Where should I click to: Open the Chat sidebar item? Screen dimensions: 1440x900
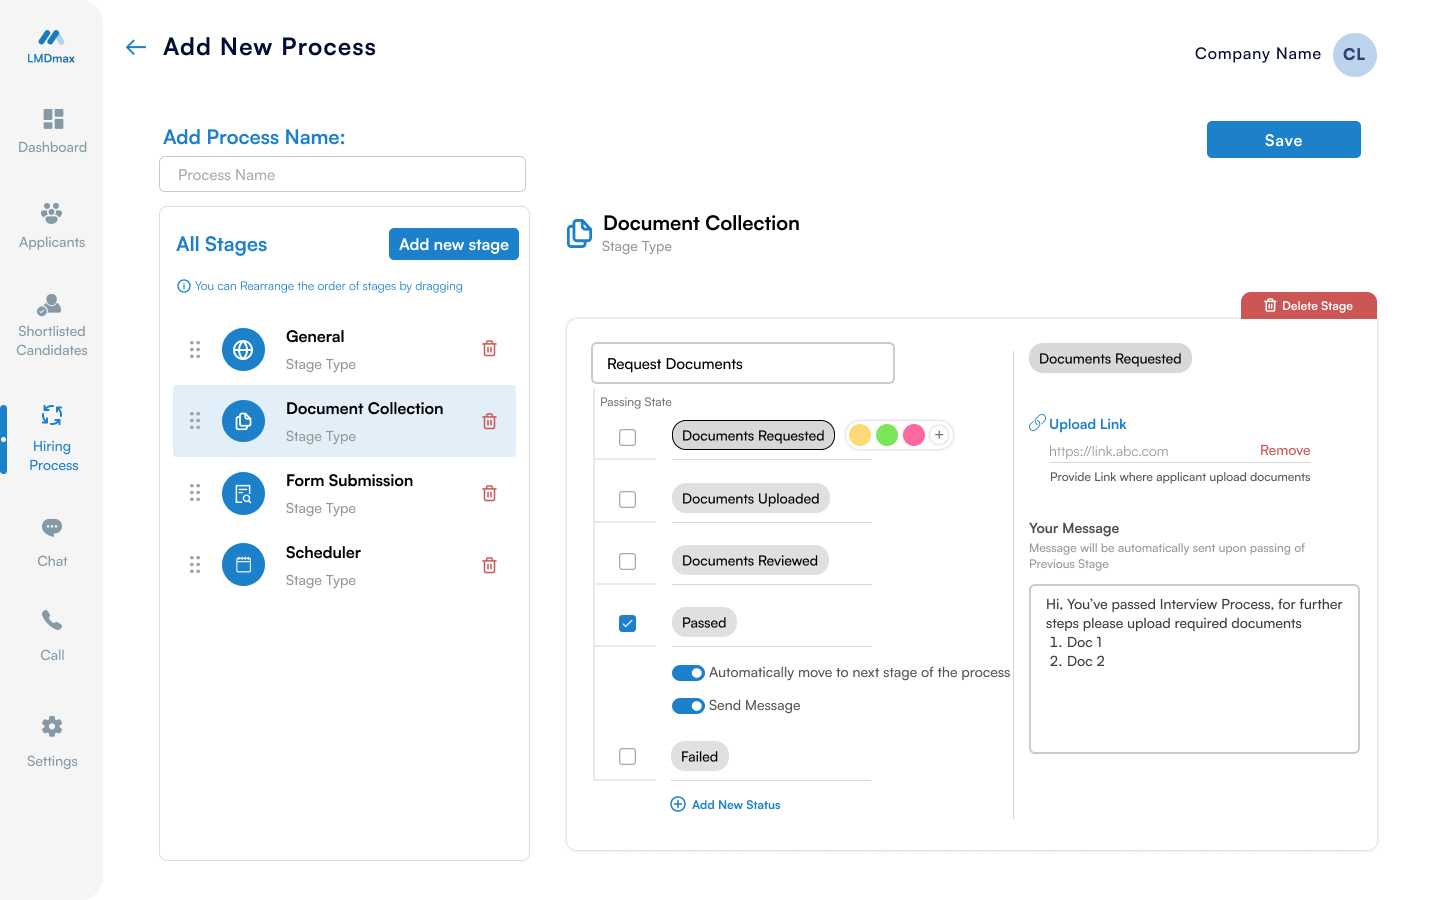(x=52, y=541)
